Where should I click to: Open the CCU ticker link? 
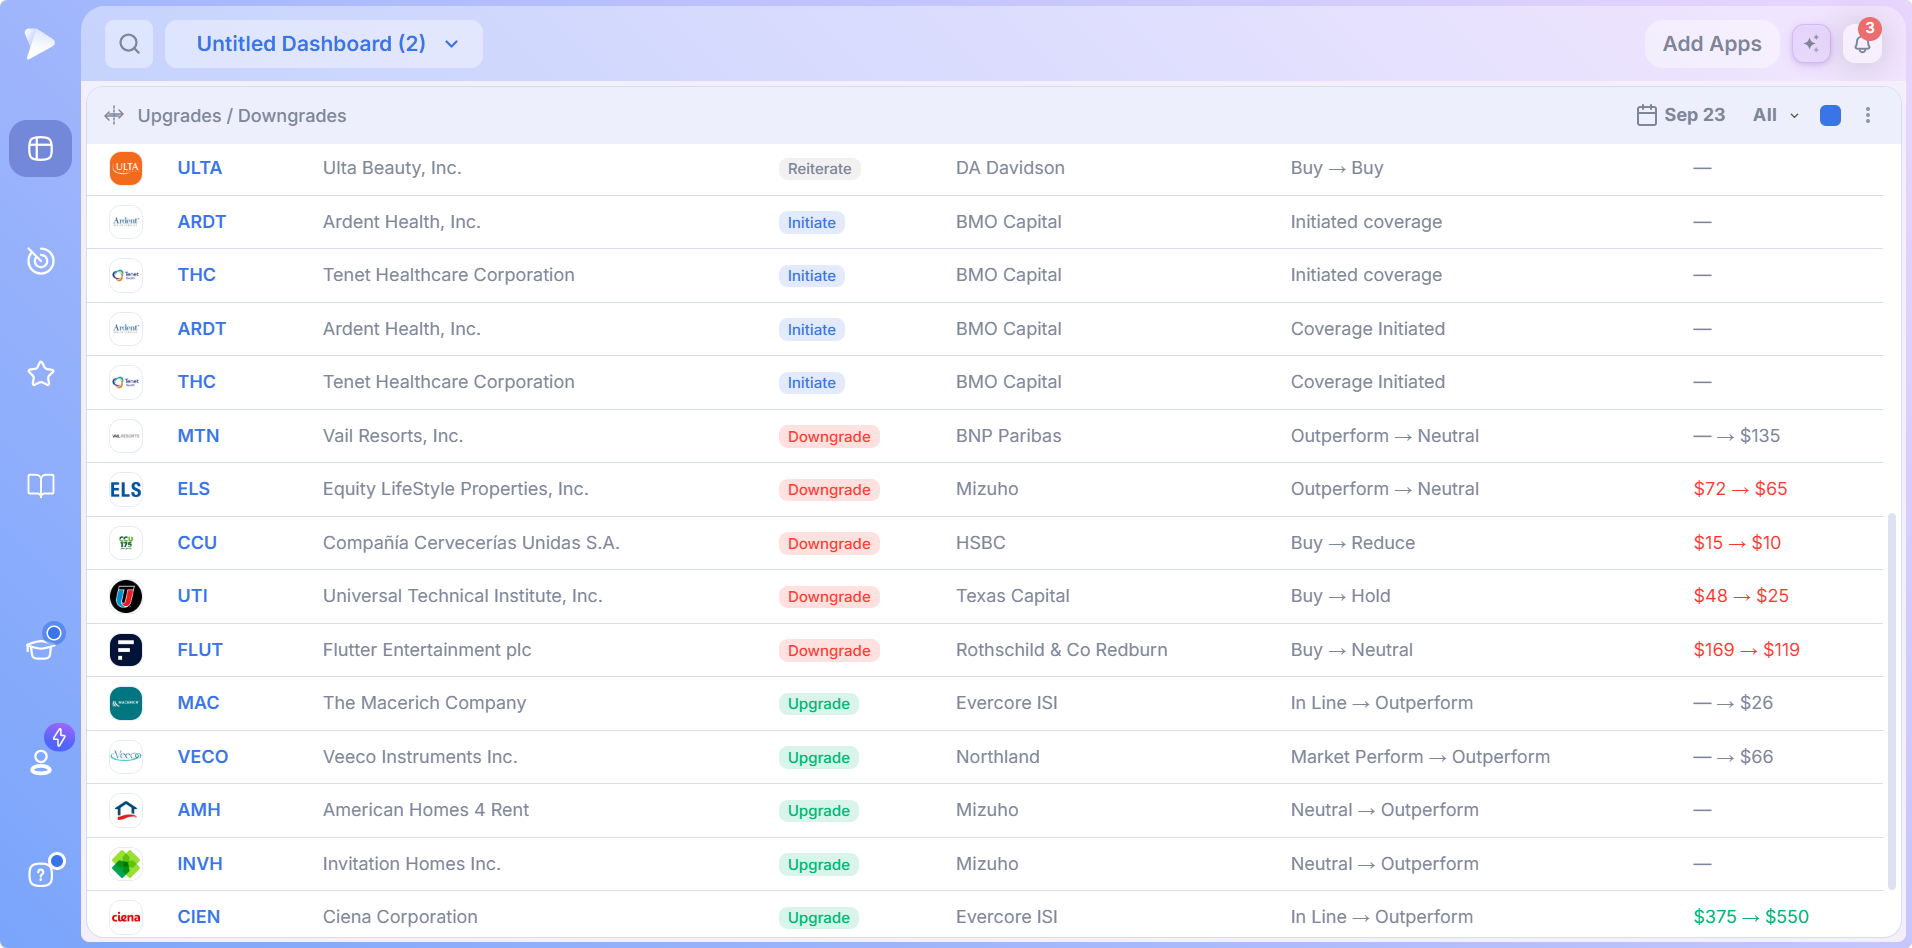coord(197,543)
